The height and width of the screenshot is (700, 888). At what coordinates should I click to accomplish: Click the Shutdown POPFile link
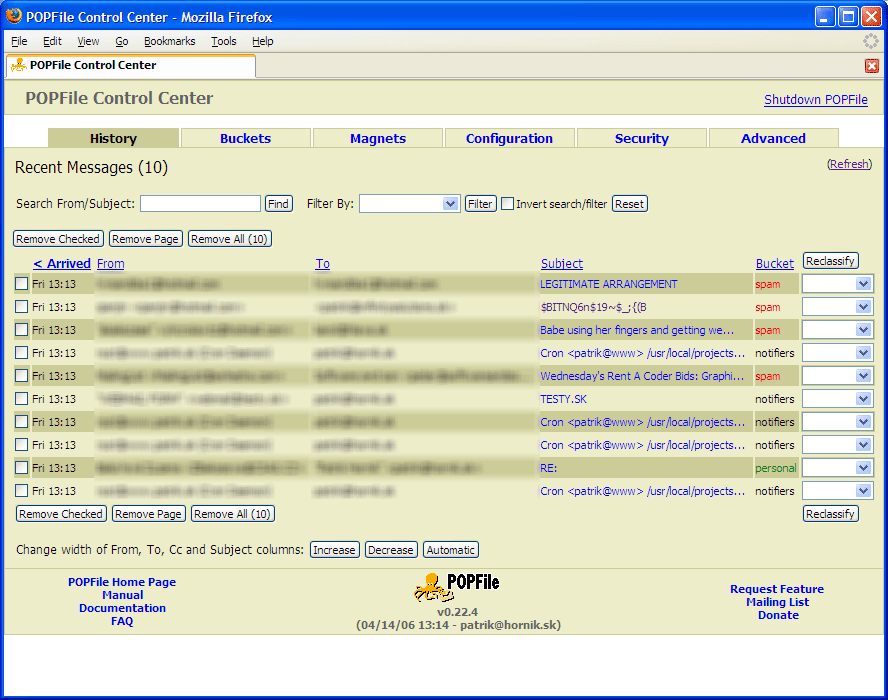tap(816, 100)
